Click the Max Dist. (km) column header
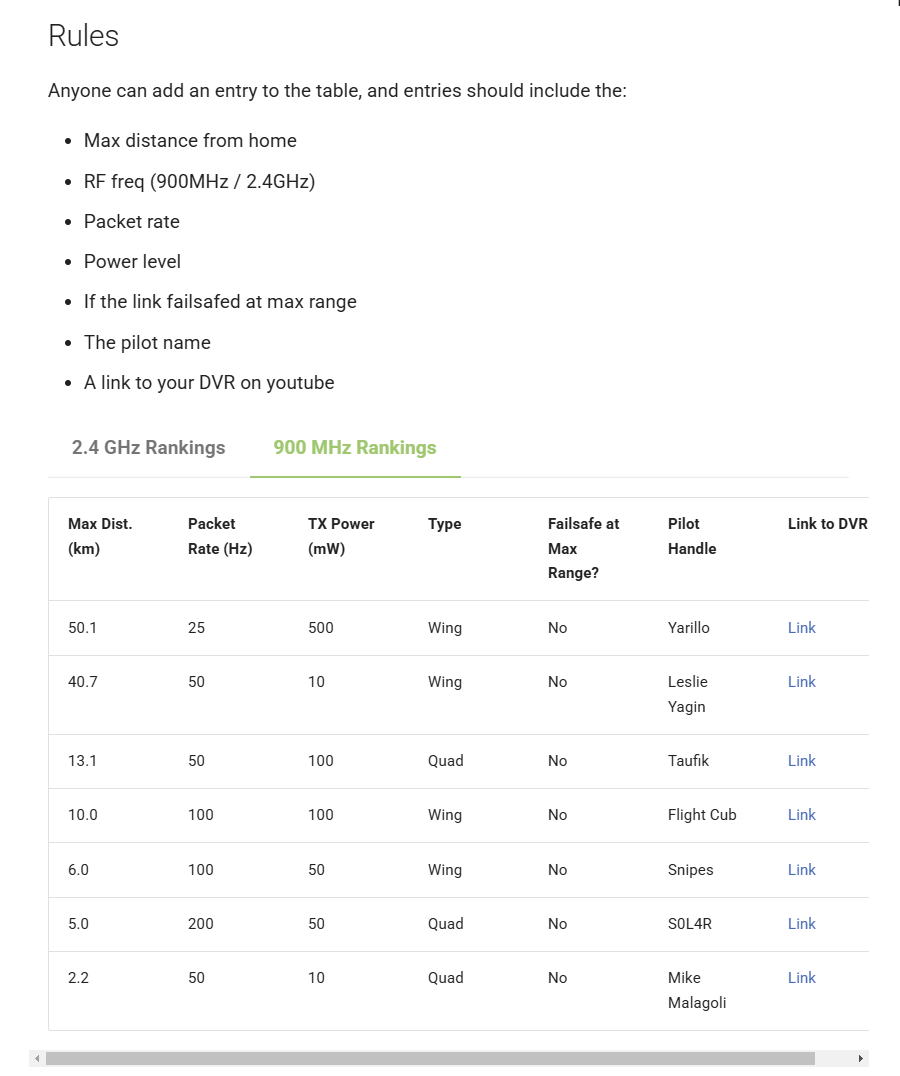The height and width of the screenshot is (1076, 900). pyautogui.click(x=100, y=536)
